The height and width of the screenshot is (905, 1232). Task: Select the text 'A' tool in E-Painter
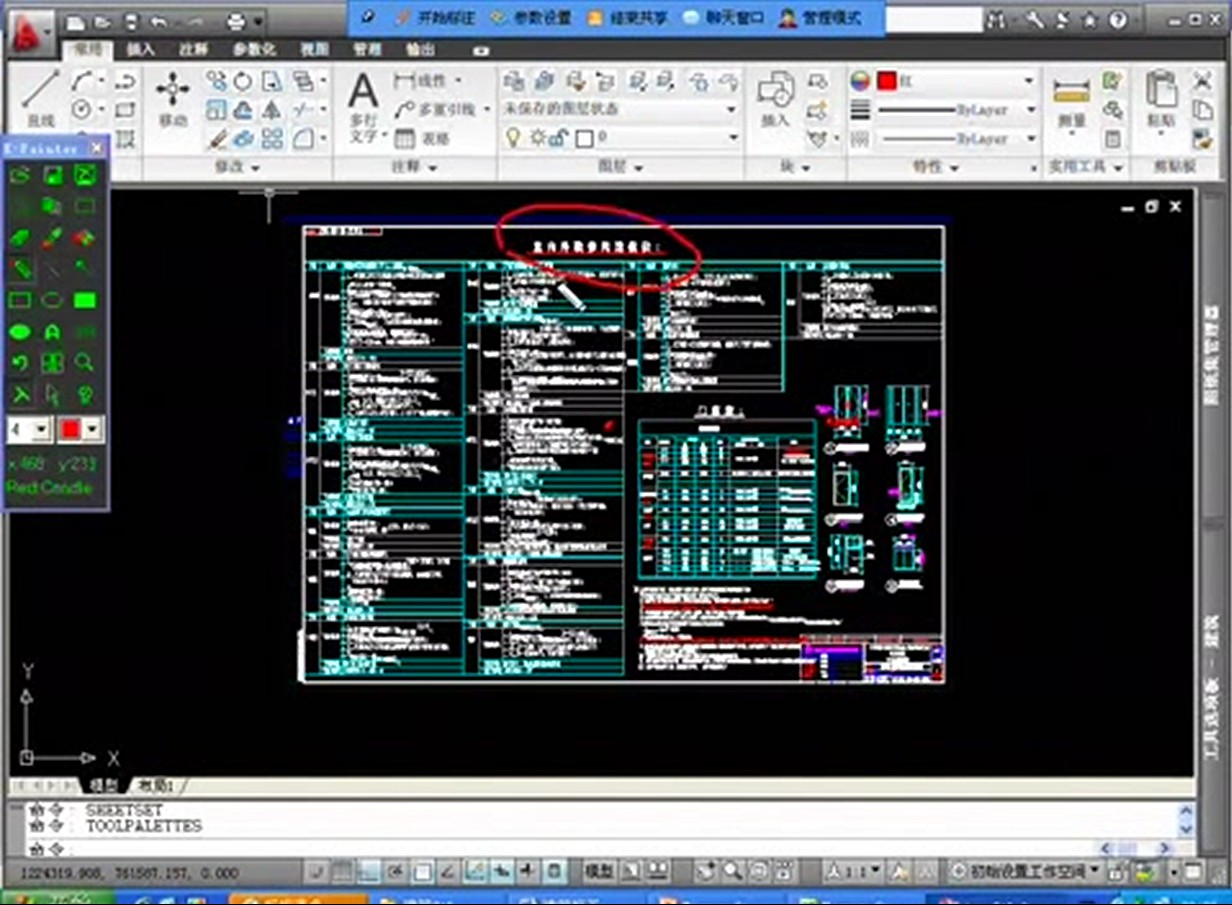(x=52, y=332)
